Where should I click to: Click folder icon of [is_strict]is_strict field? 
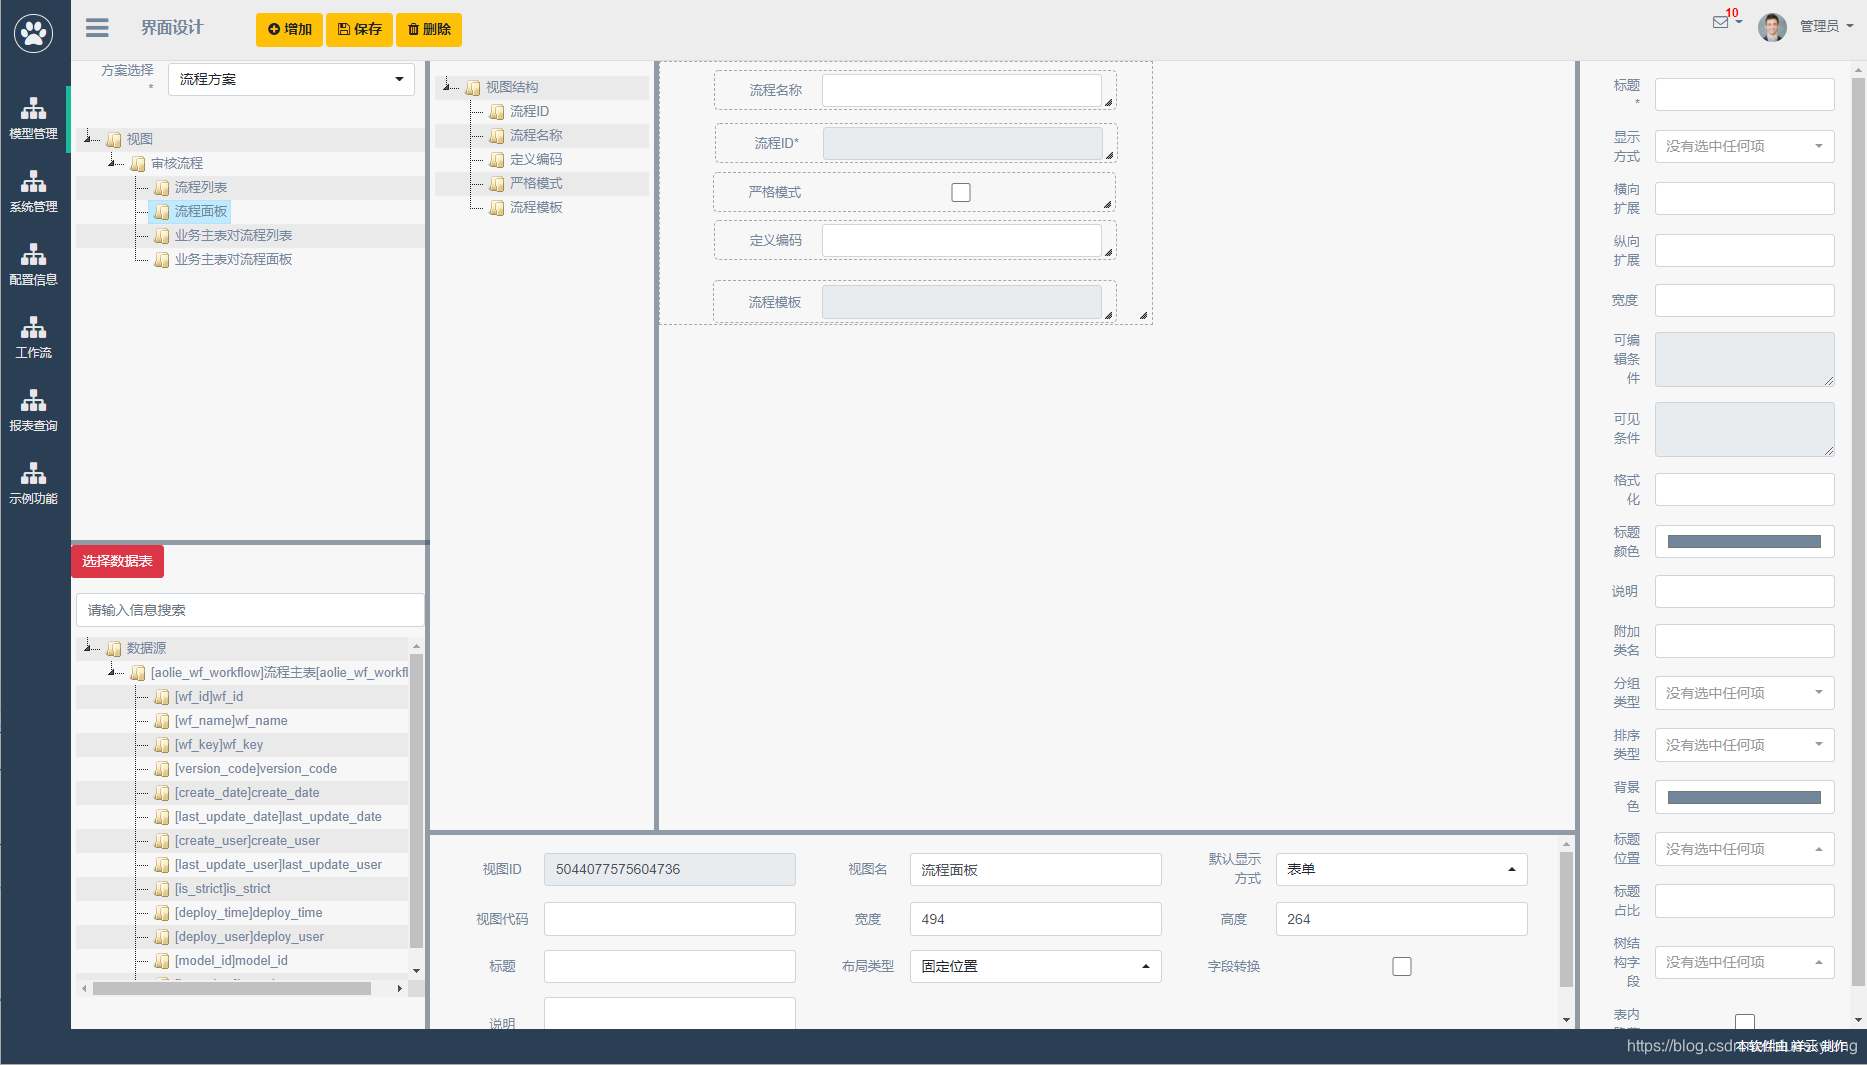click(x=162, y=889)
